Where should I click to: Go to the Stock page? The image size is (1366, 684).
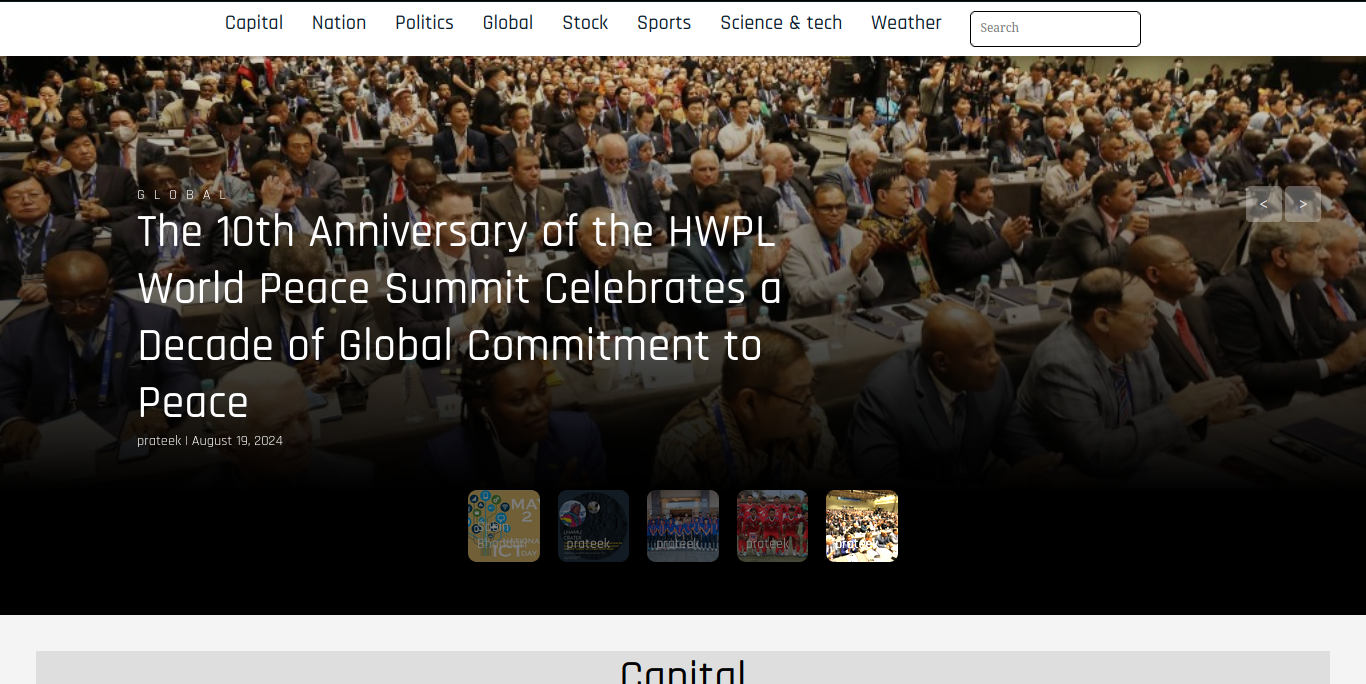[x=585, y=23]
